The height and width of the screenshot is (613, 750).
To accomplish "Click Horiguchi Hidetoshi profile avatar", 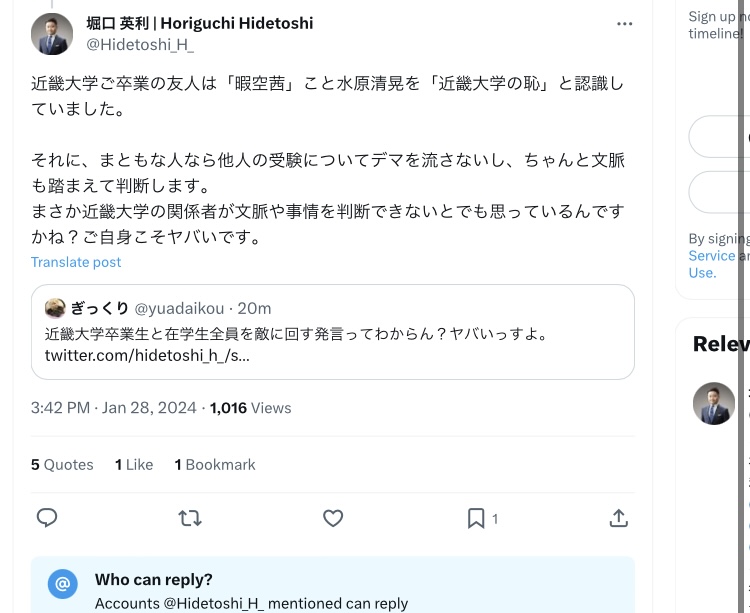I will click(52, 34).
